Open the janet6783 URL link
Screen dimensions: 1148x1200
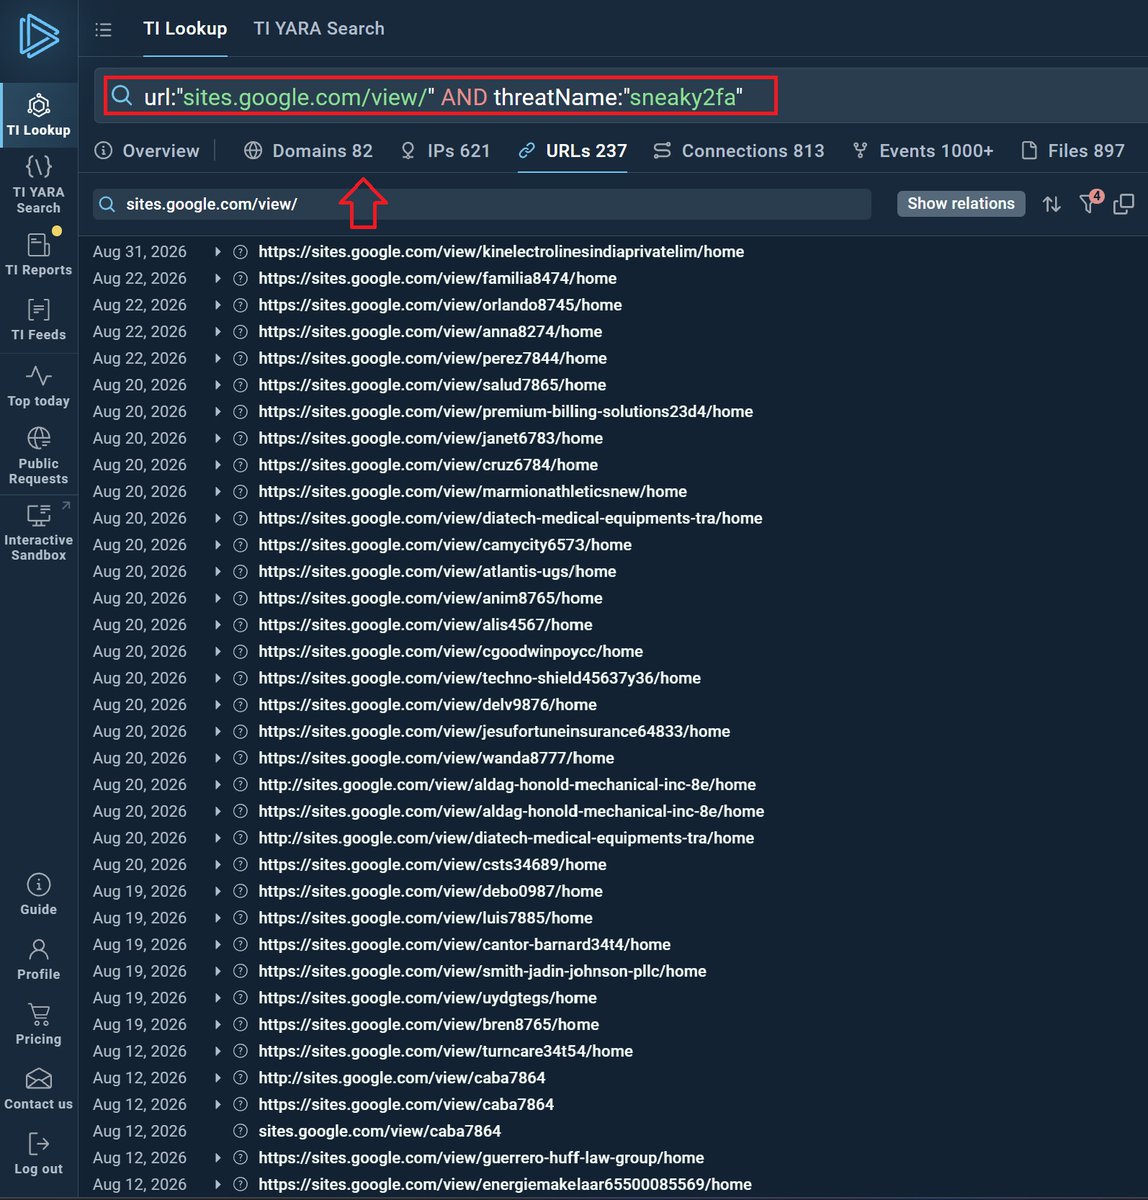[431, 439]
